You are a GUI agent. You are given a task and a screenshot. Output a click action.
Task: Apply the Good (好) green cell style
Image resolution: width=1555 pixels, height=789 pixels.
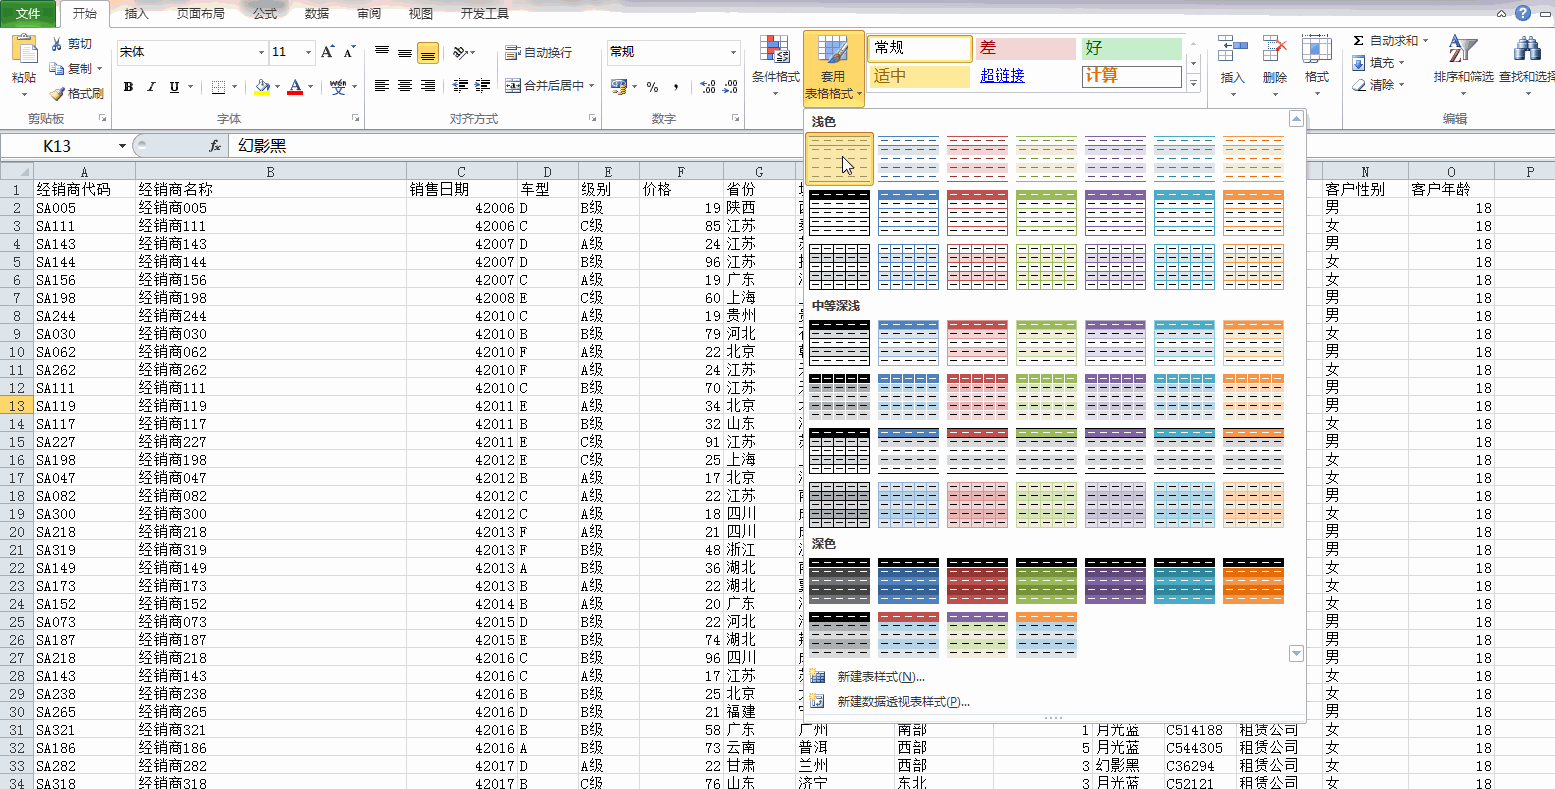1132,48
